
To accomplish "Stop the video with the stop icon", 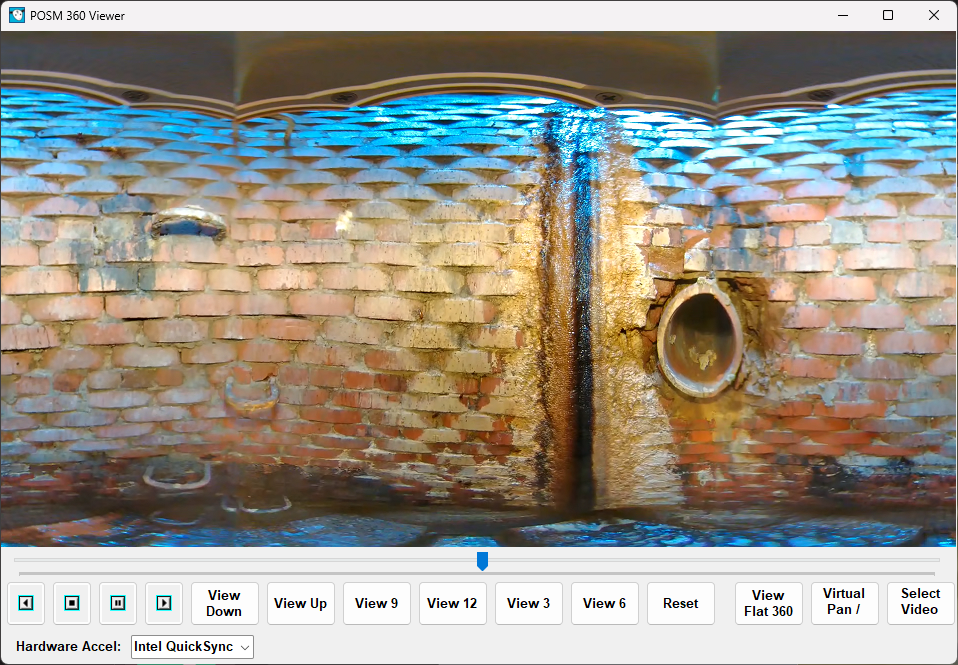I will coord(71,603).
